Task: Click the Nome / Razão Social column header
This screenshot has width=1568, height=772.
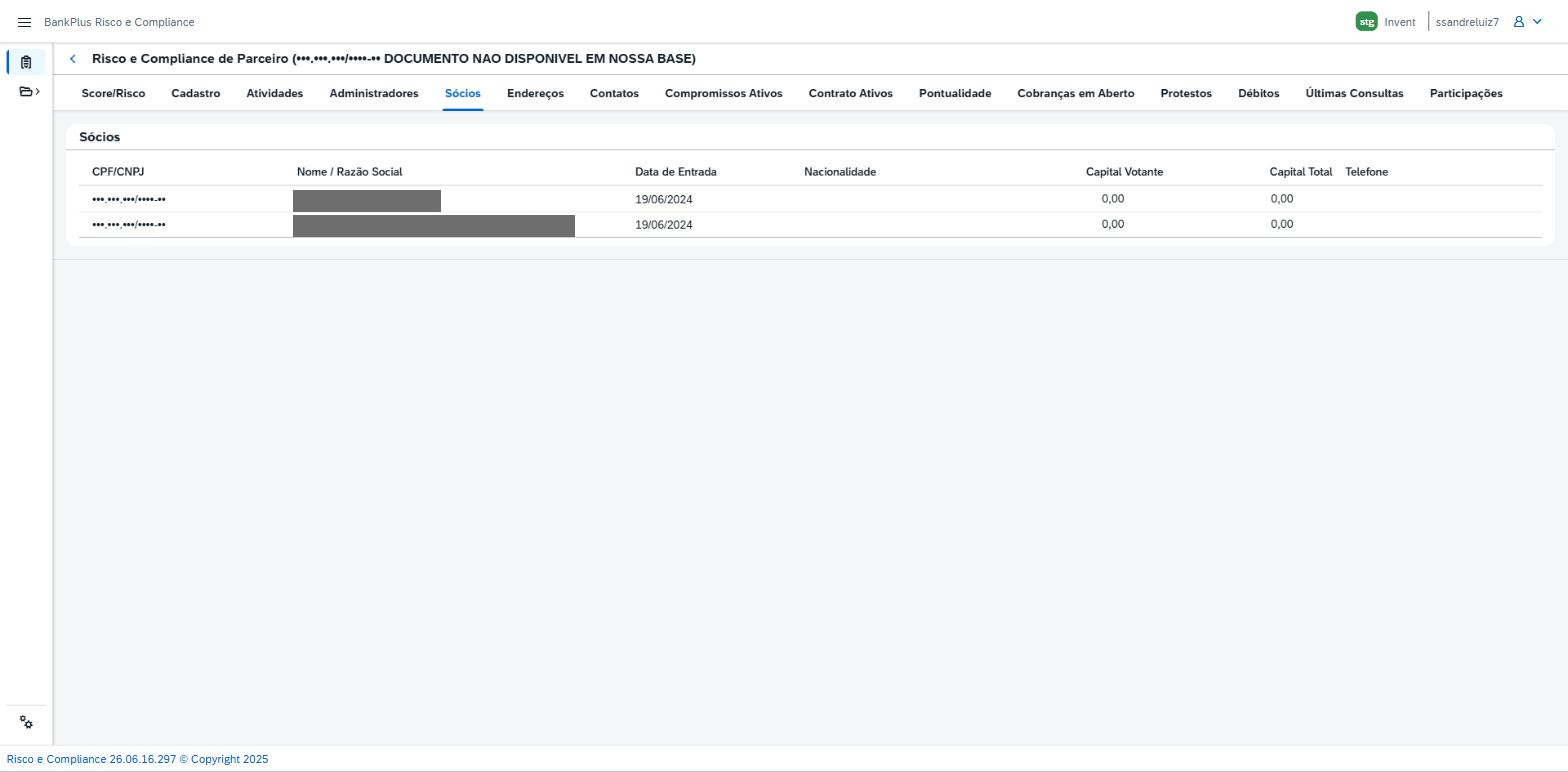Action: [350, 172]
